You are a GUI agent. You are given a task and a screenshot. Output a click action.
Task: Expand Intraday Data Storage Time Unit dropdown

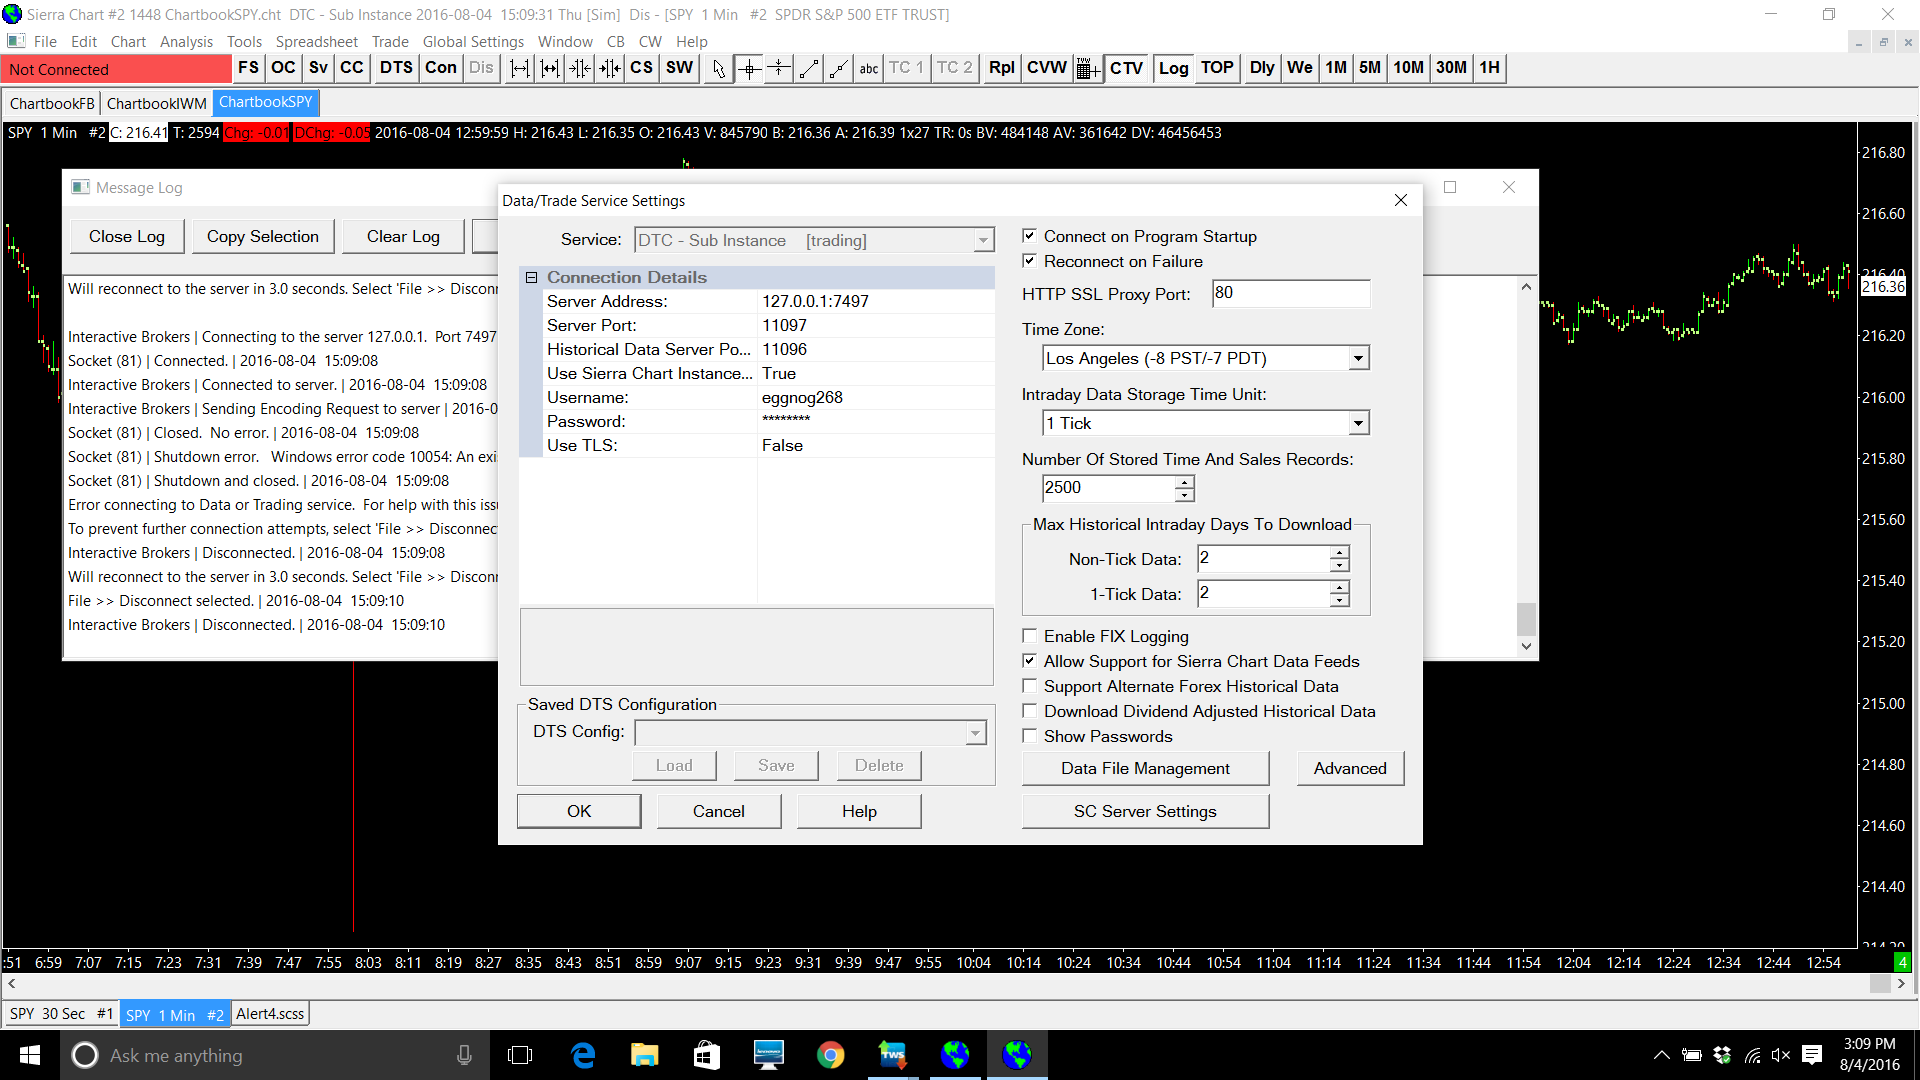[x=1357, y=423]
